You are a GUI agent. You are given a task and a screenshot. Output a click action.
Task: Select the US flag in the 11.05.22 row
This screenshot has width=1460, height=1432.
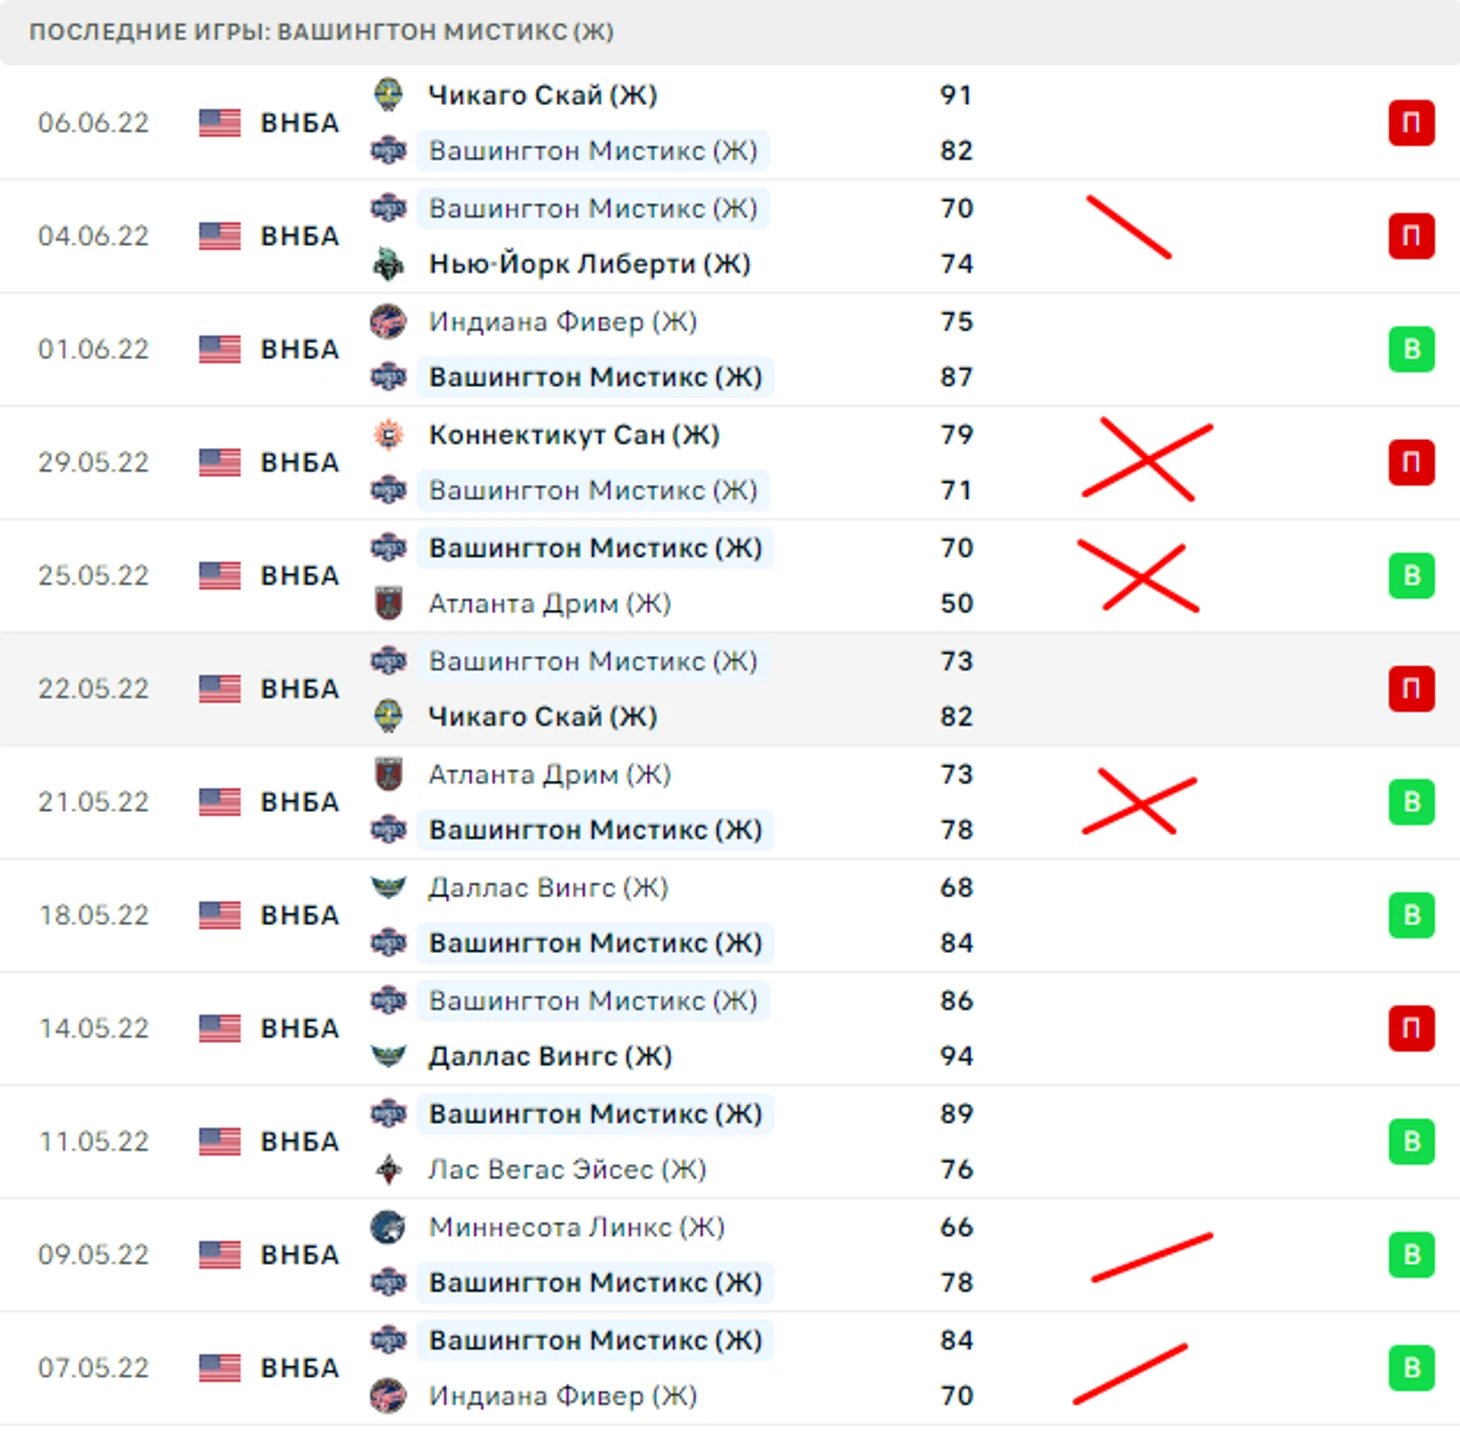point(220,1141)
